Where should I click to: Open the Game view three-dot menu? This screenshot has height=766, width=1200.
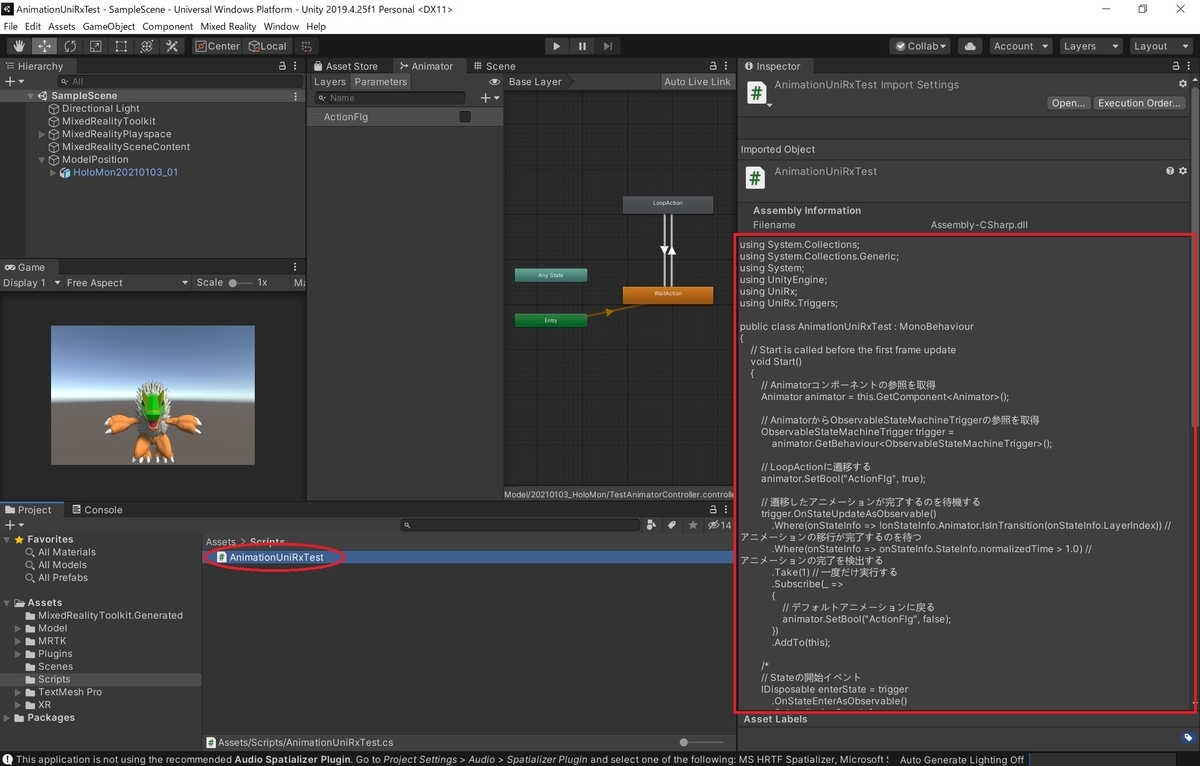(295, 267)
